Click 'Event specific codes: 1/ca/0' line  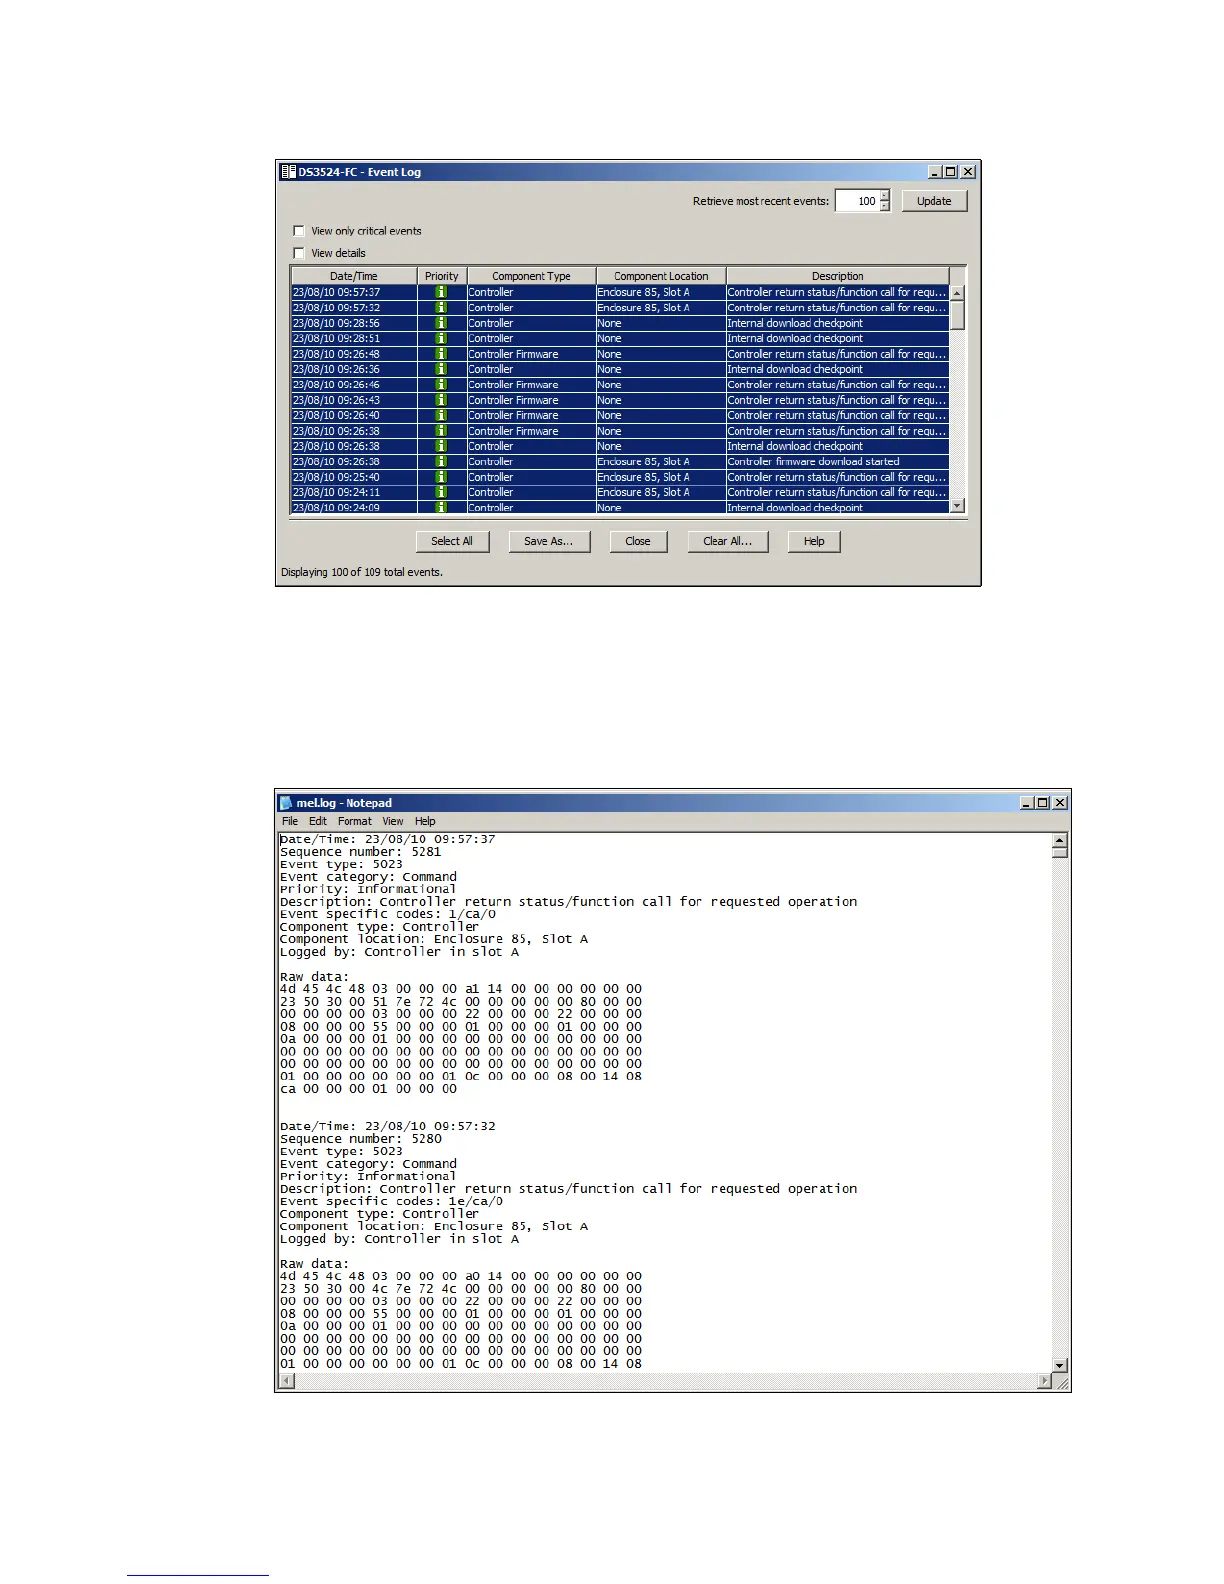[x=388, y=914]
